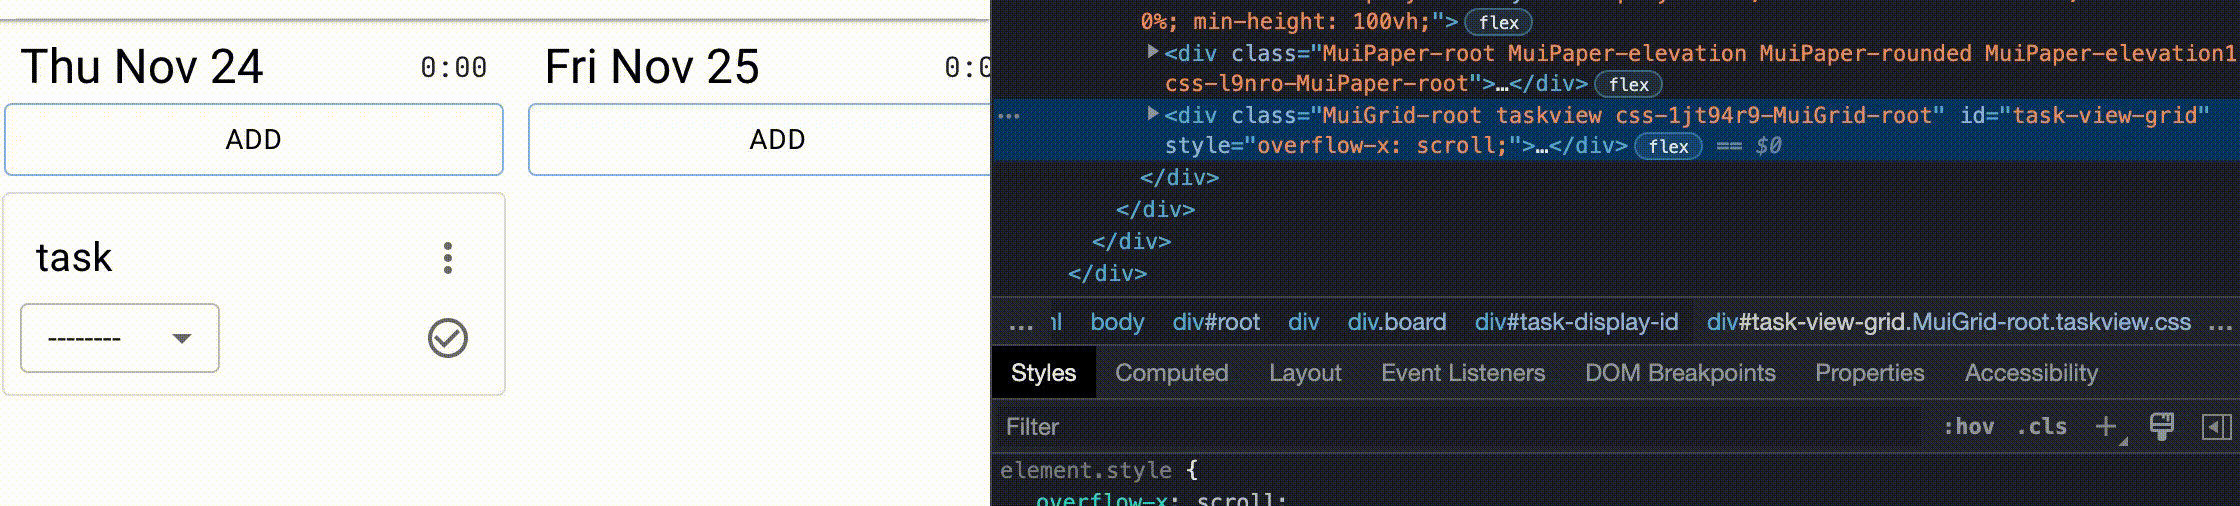Toggle the flex badge on the task-view-grid line
The image size is (2240, 506).
(1668, 147)
